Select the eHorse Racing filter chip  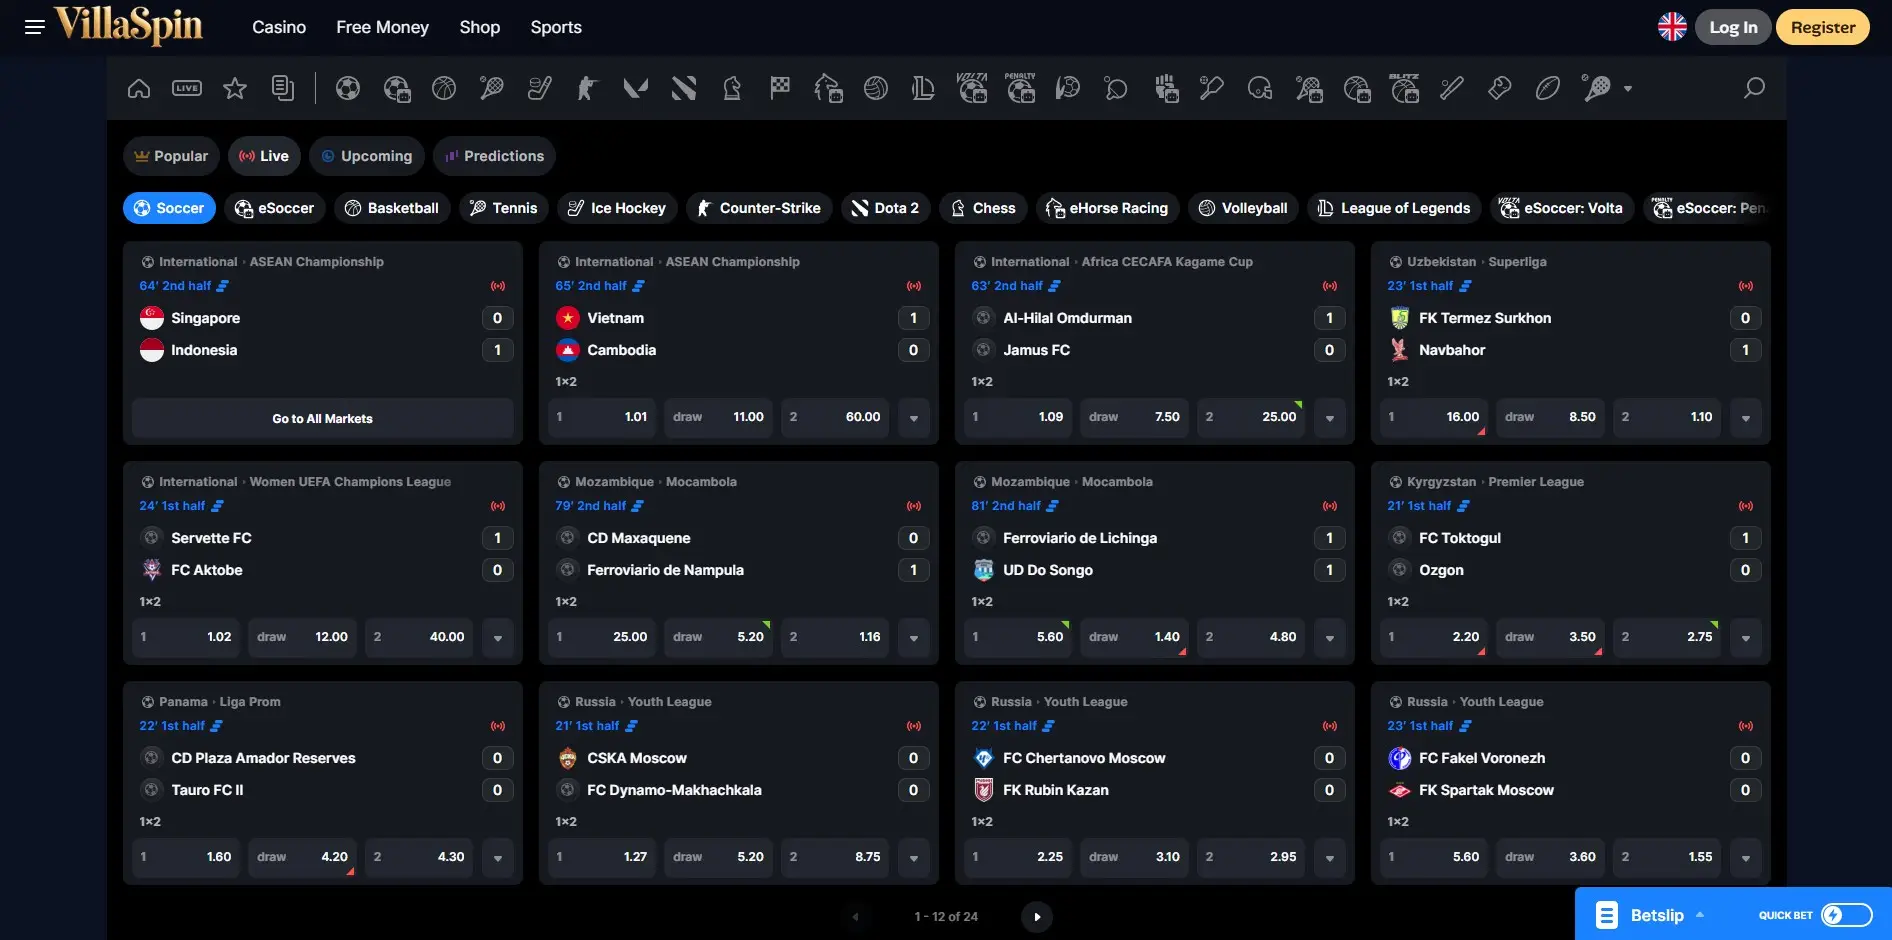pos(1107,208)
